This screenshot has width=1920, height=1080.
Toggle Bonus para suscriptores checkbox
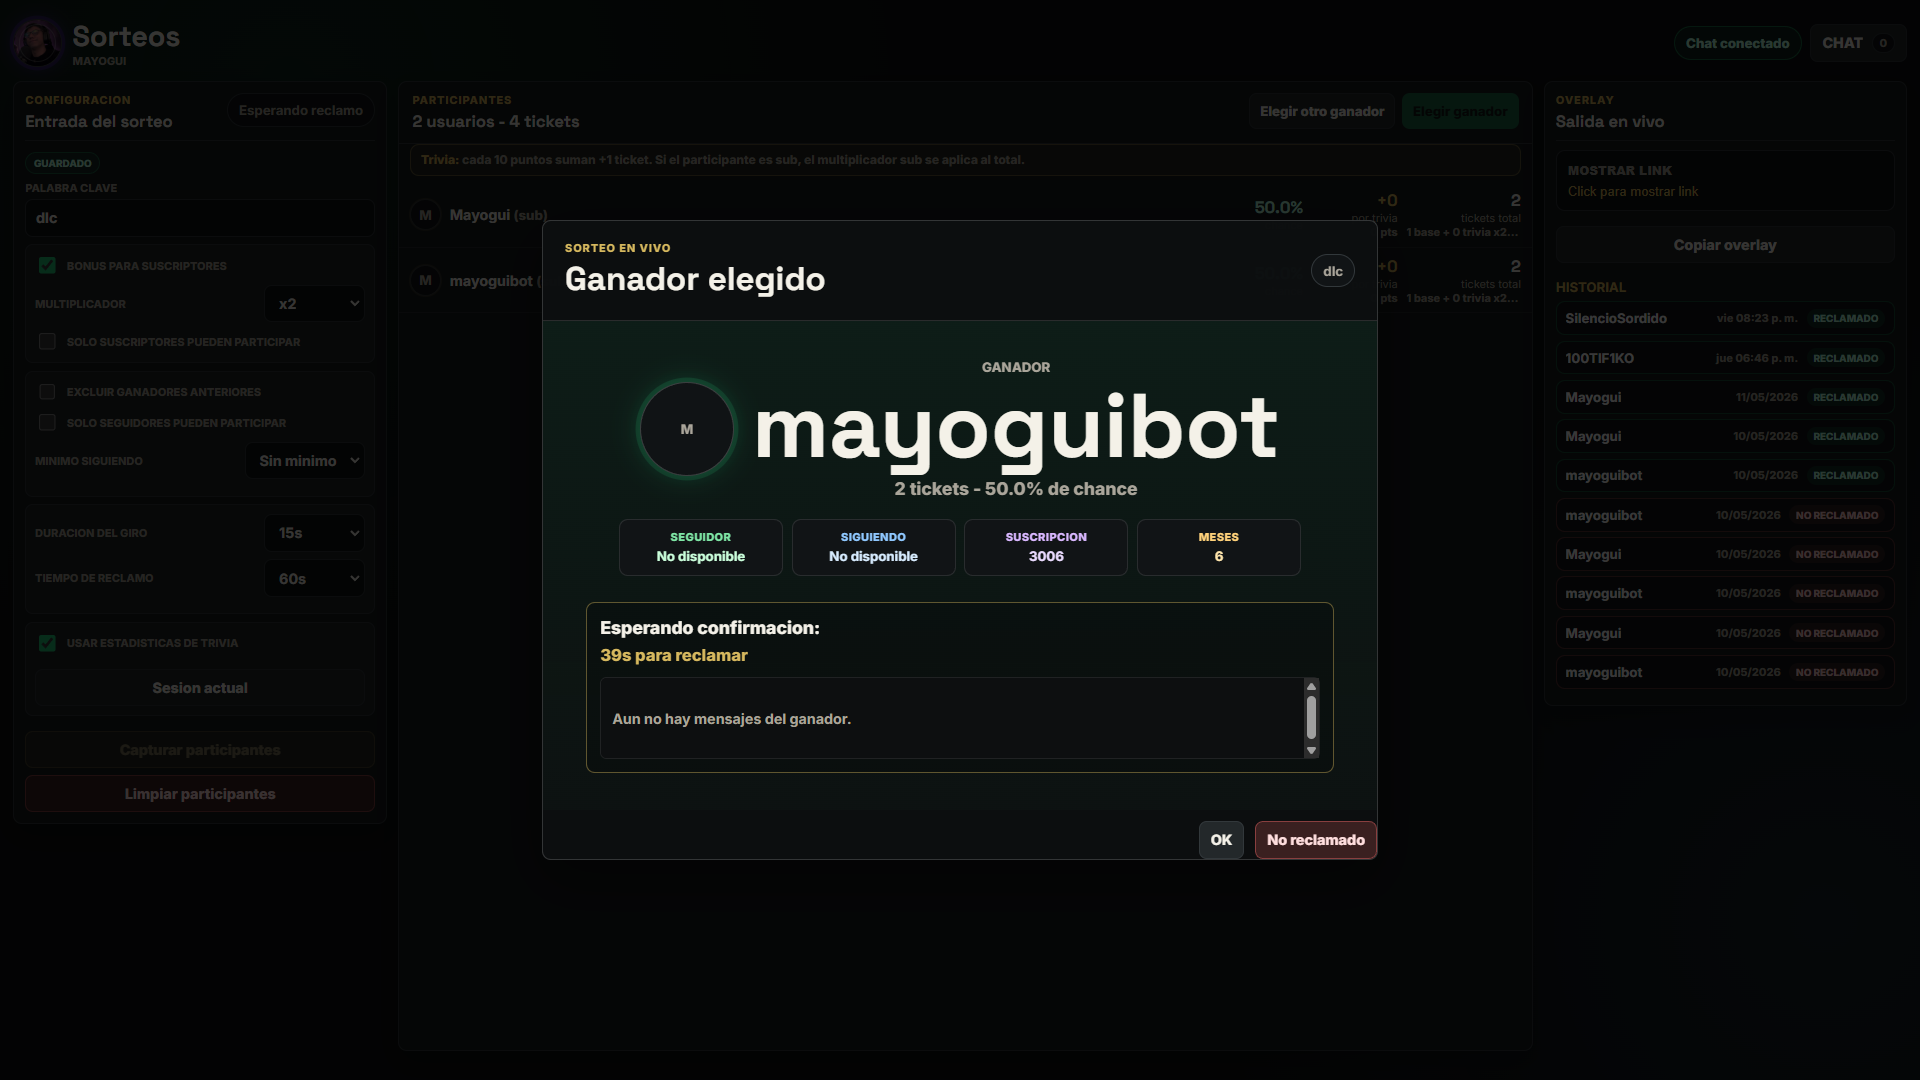[x=47, y=266]
